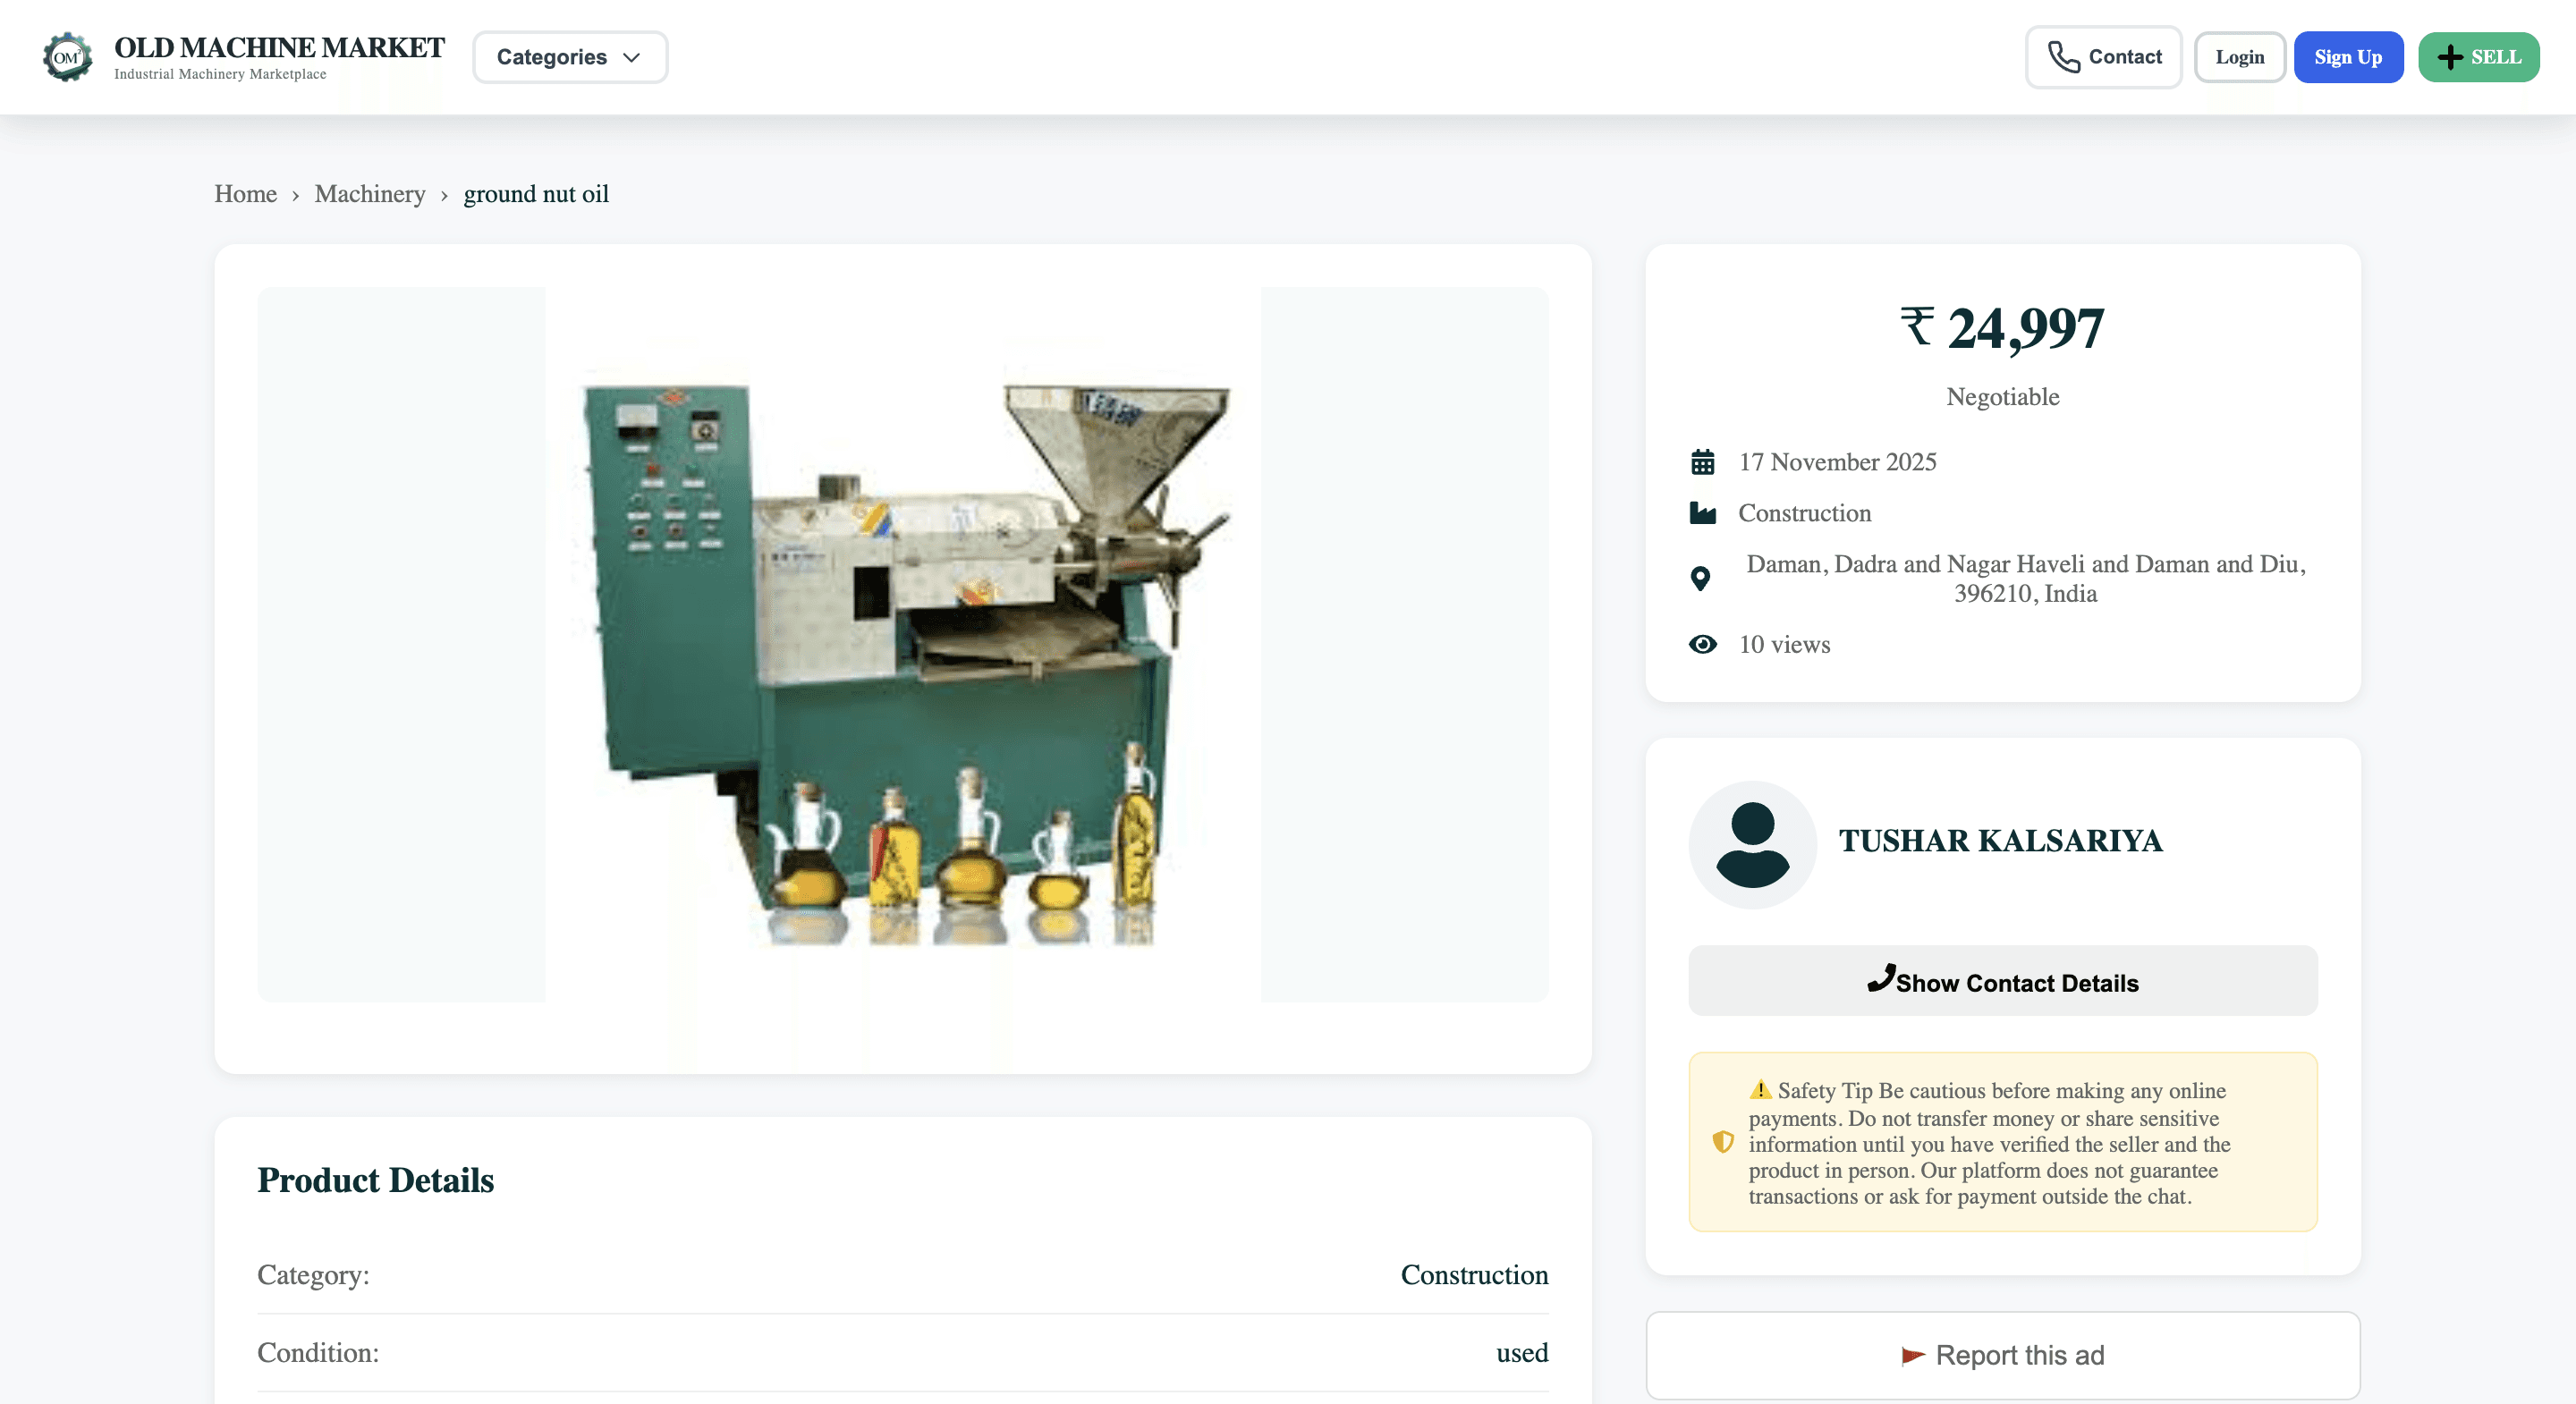
Task: Click the factory icon next to Construction
Action: click(x=1702, y=513)
